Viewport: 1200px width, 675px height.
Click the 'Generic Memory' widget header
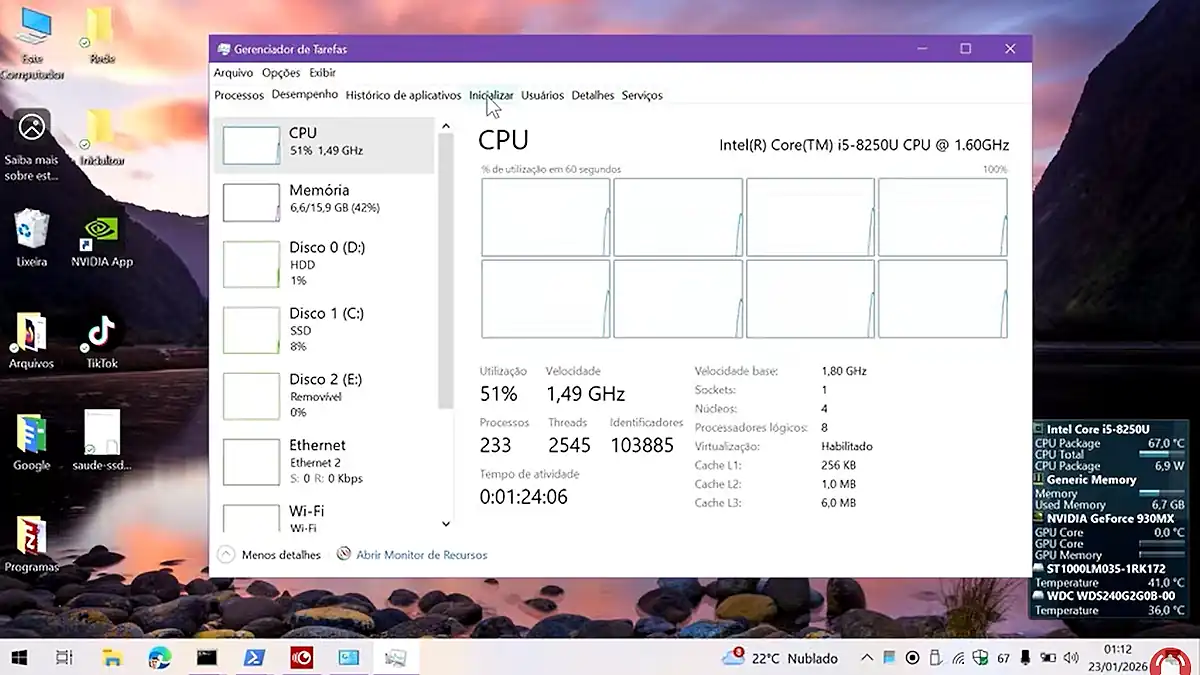point(1091,480)
